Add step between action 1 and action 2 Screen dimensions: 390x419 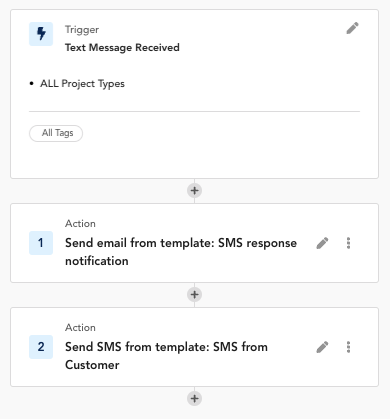coord(194,295)
